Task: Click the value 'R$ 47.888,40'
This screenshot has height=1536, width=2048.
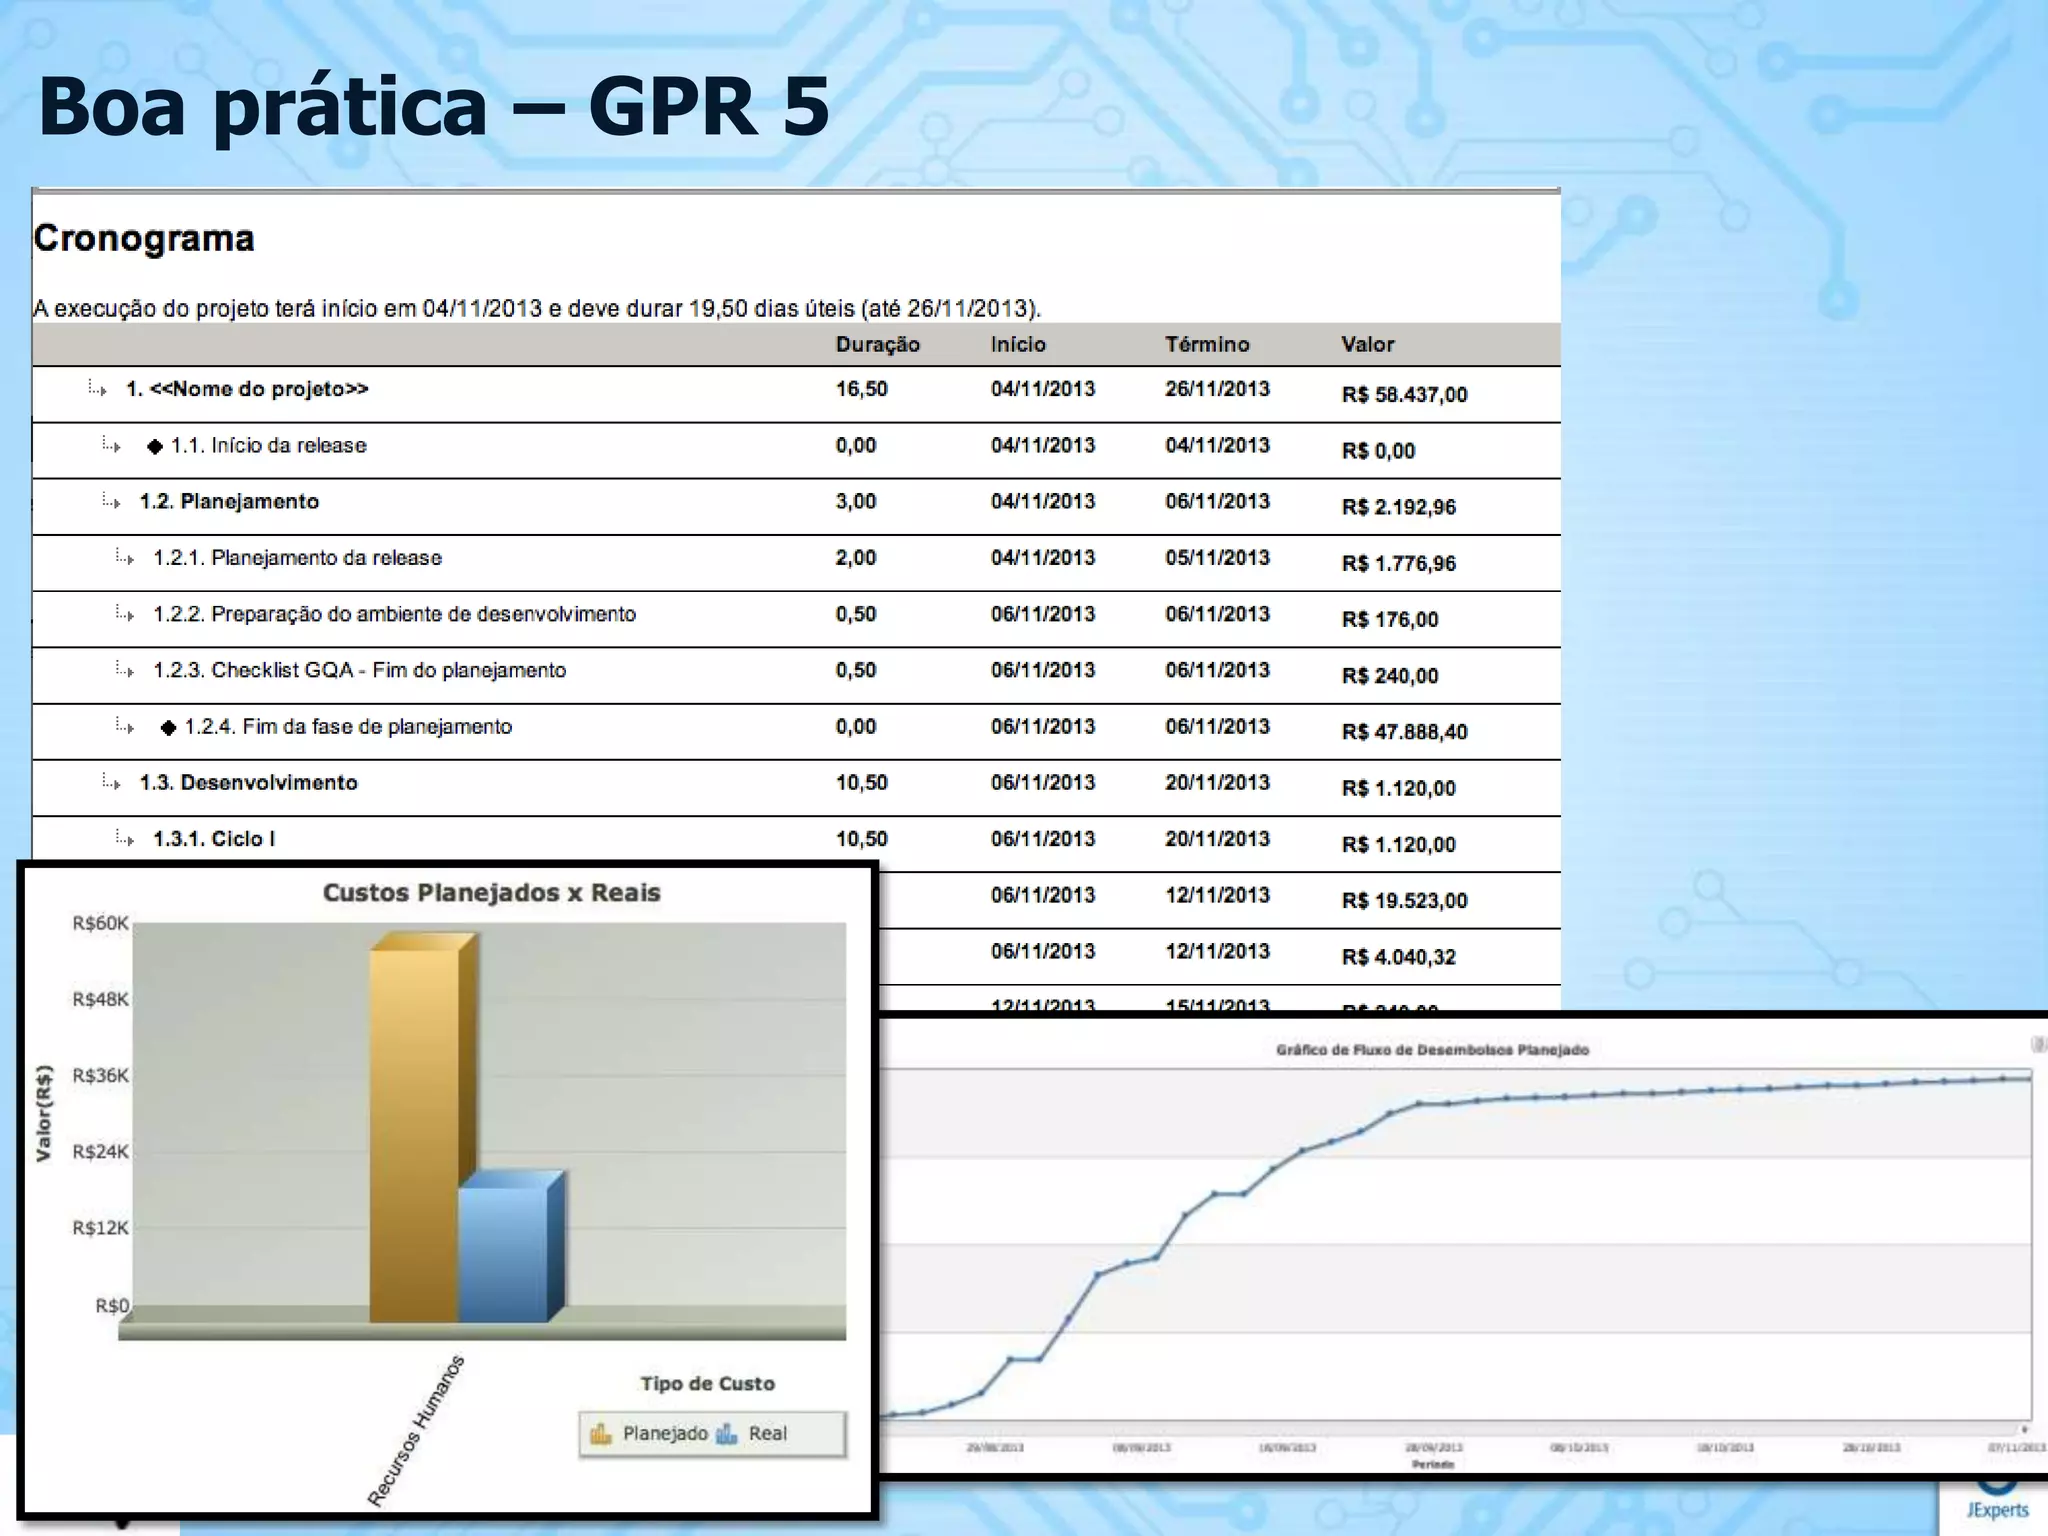Action: coord(1404,731)
